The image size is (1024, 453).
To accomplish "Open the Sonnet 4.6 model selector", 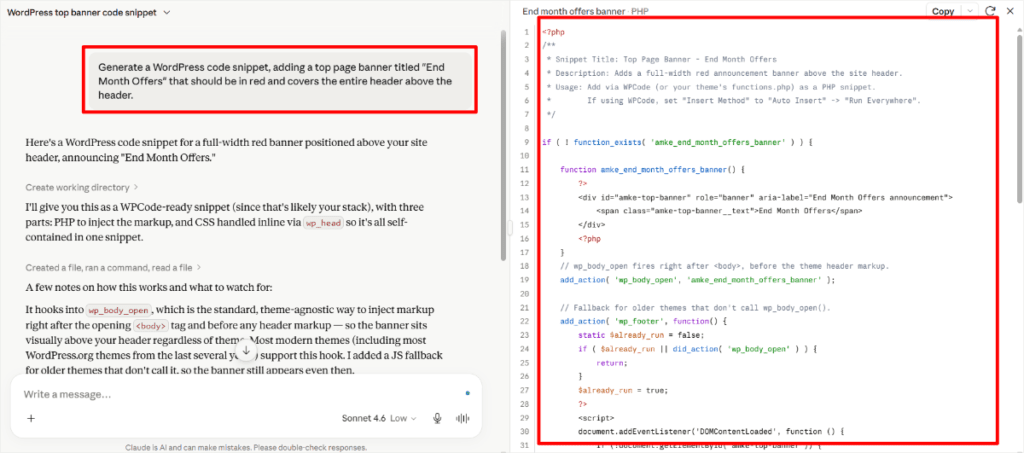I will click(379, 418).
